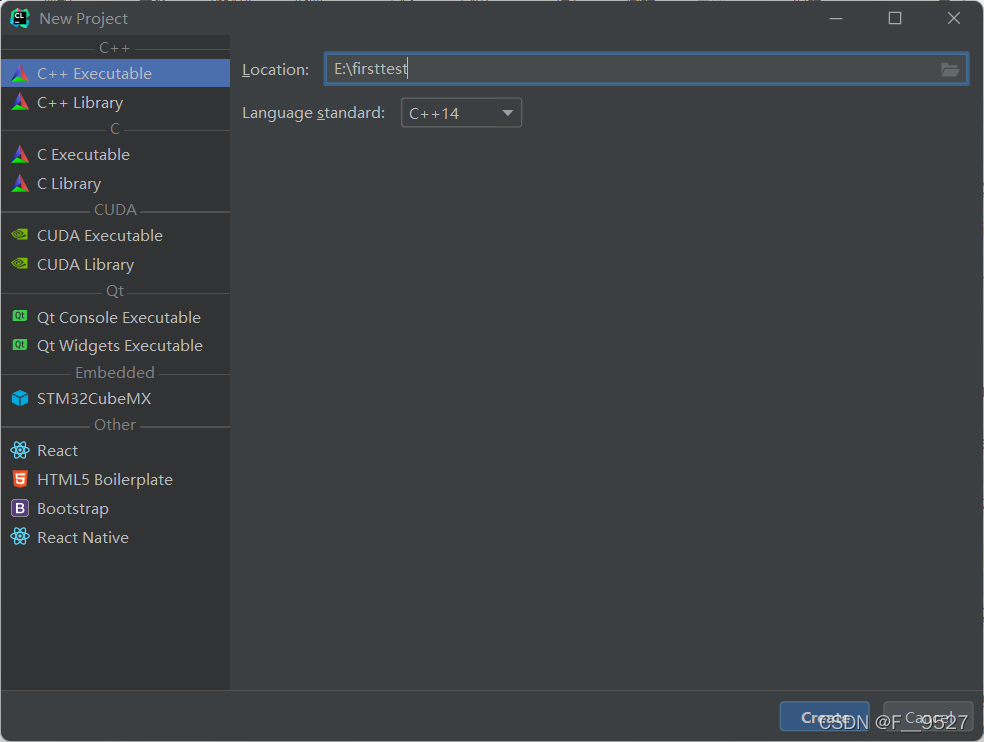
Task: Click the Create button
Action: point(824,717)
